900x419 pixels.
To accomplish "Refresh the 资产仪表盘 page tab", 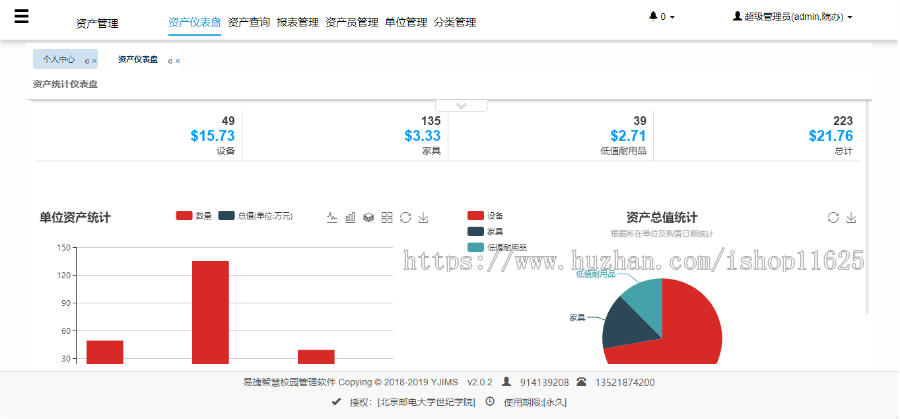I will pos(170,61).
